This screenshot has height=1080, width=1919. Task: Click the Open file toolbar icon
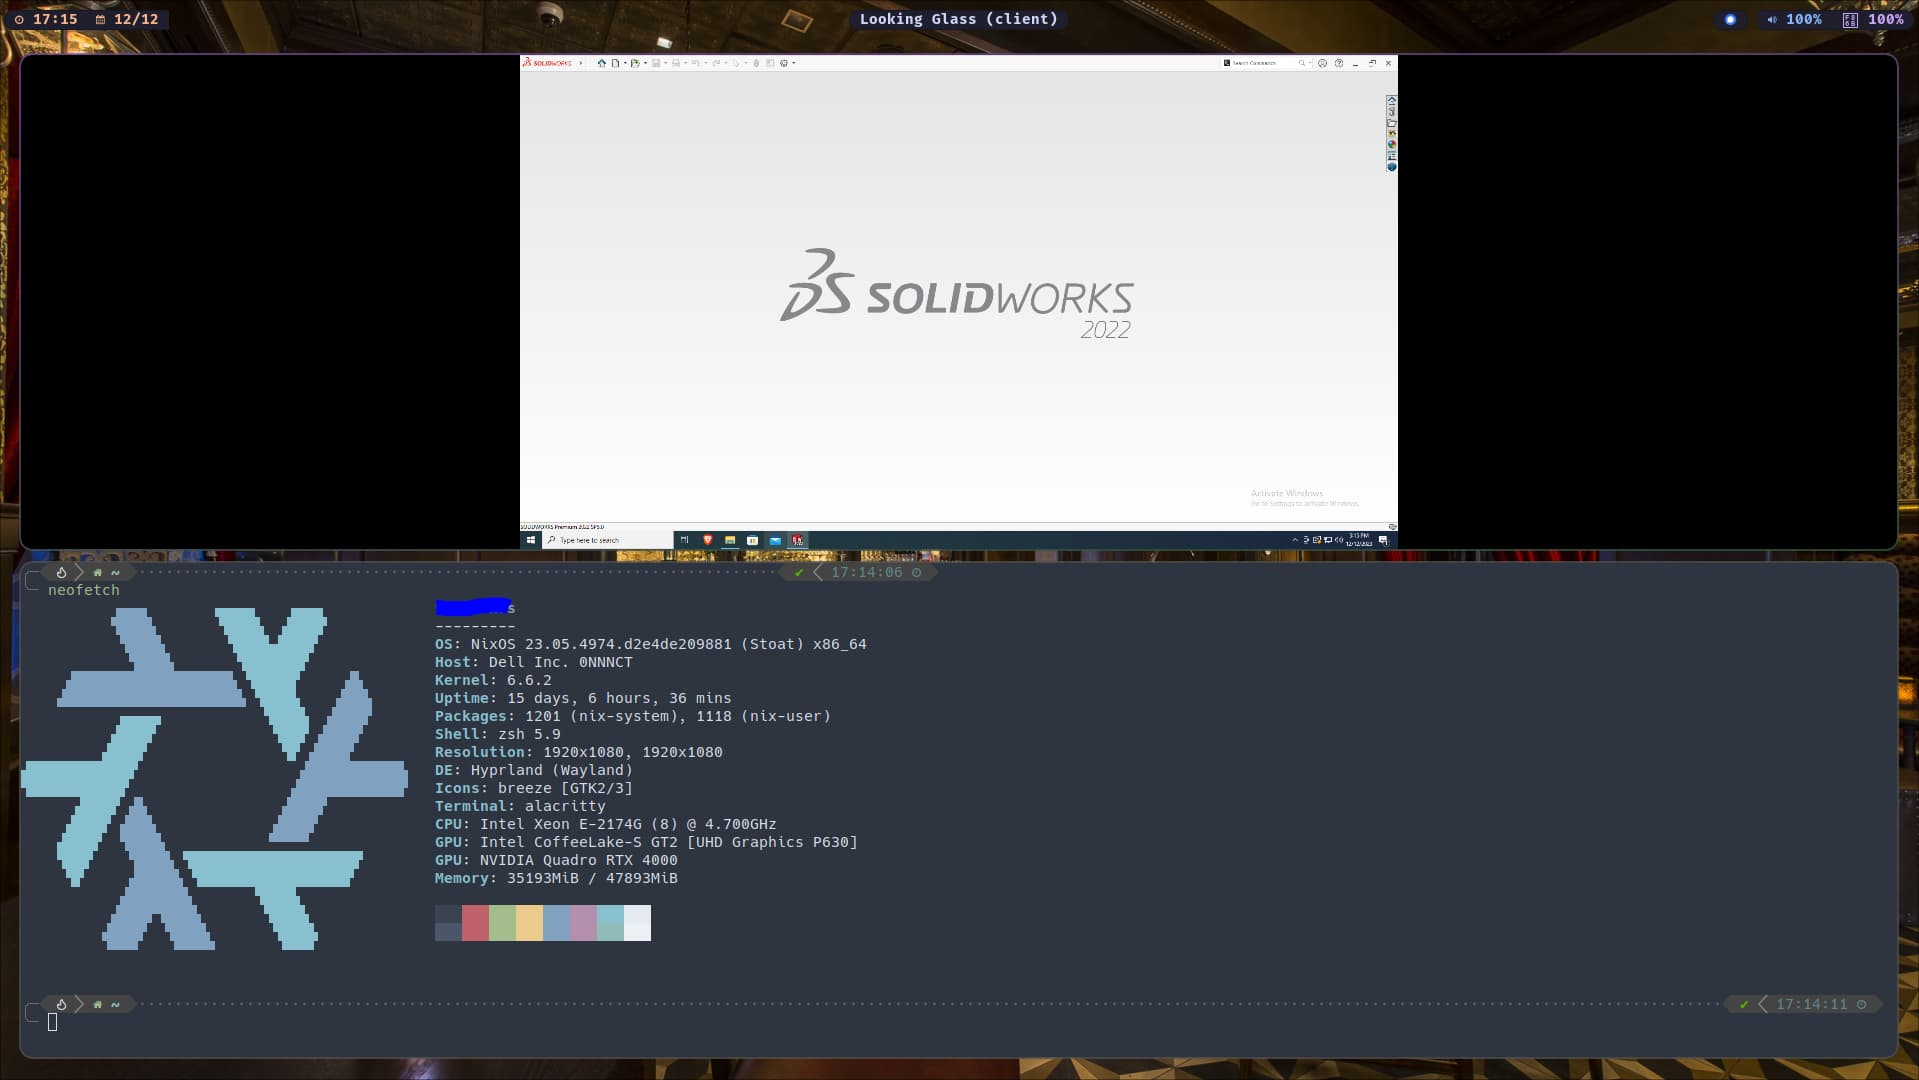click(x=635, y=63)
